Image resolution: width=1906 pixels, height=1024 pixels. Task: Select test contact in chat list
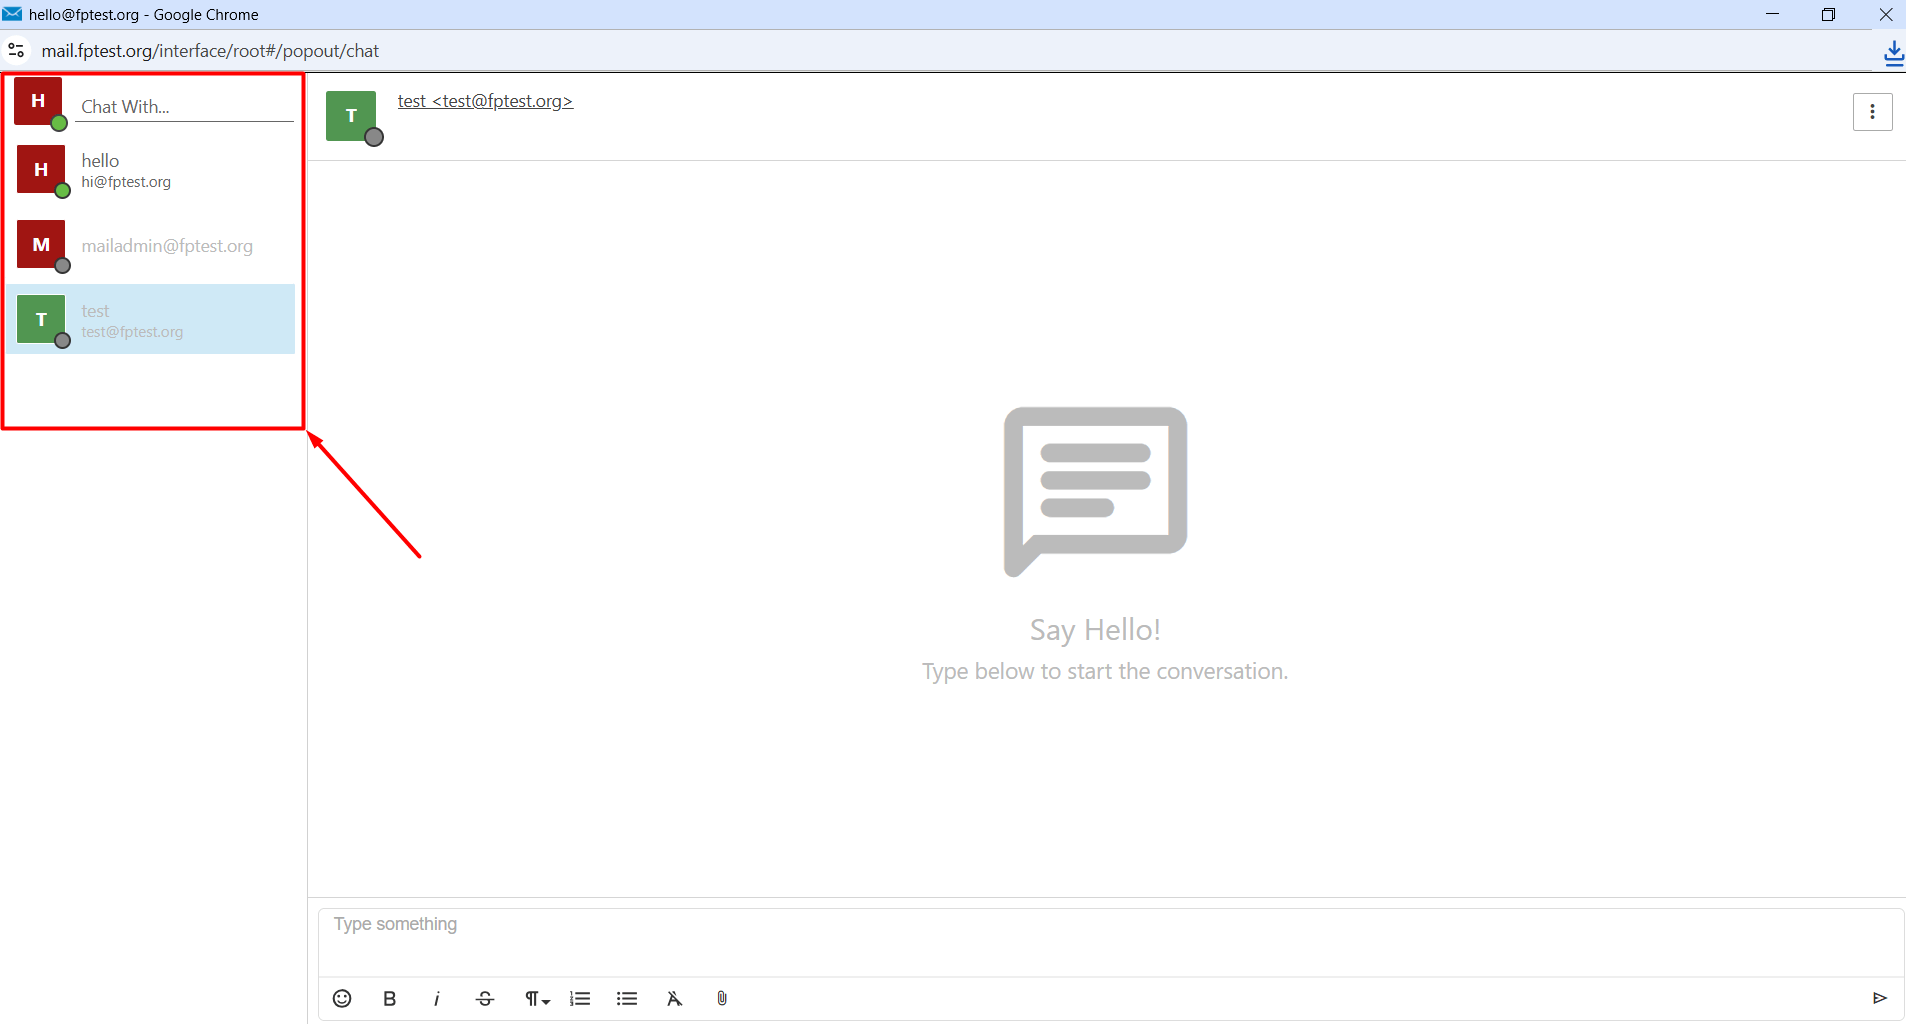coord(150,320)
